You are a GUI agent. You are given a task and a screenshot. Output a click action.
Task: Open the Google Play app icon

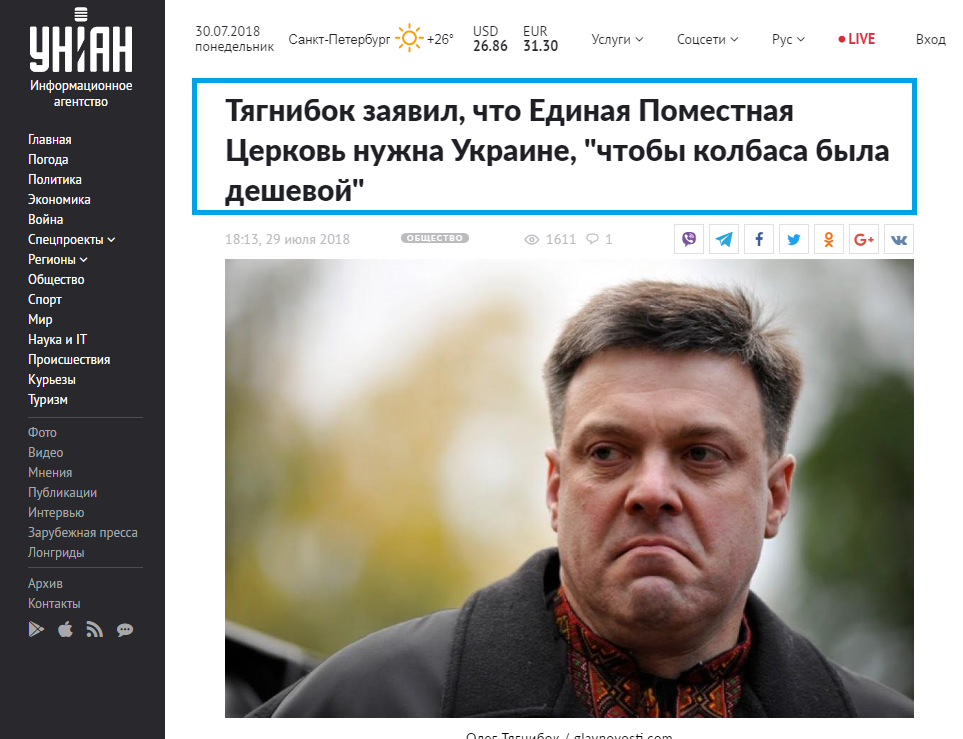point(36,630)
